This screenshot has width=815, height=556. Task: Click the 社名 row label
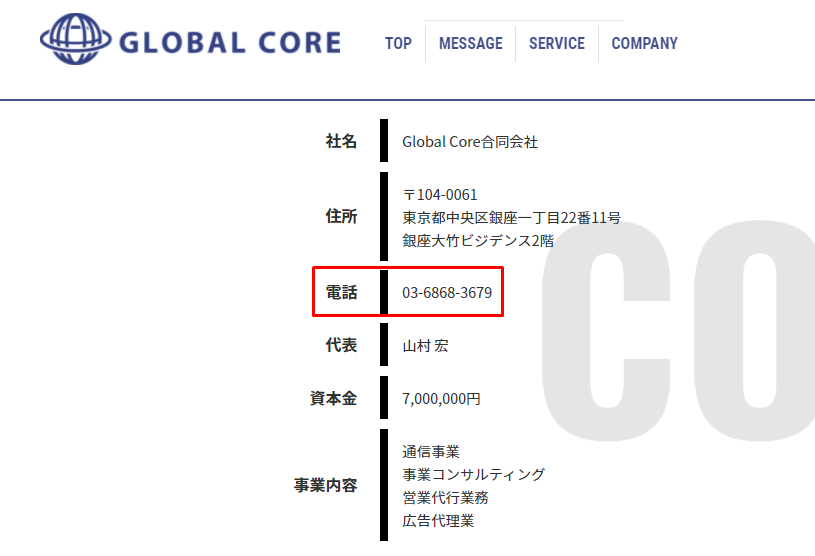pyautogui.click(x=341, y=142)
